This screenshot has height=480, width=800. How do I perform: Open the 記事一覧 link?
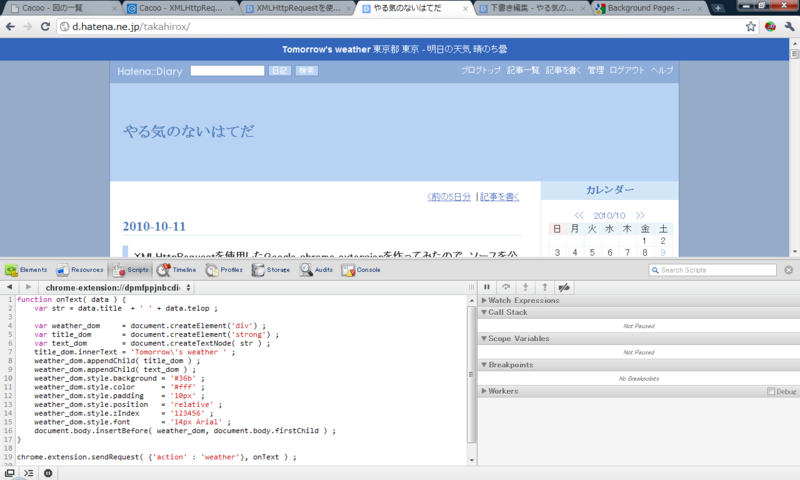pyautogui.click(x=523, y=70)
